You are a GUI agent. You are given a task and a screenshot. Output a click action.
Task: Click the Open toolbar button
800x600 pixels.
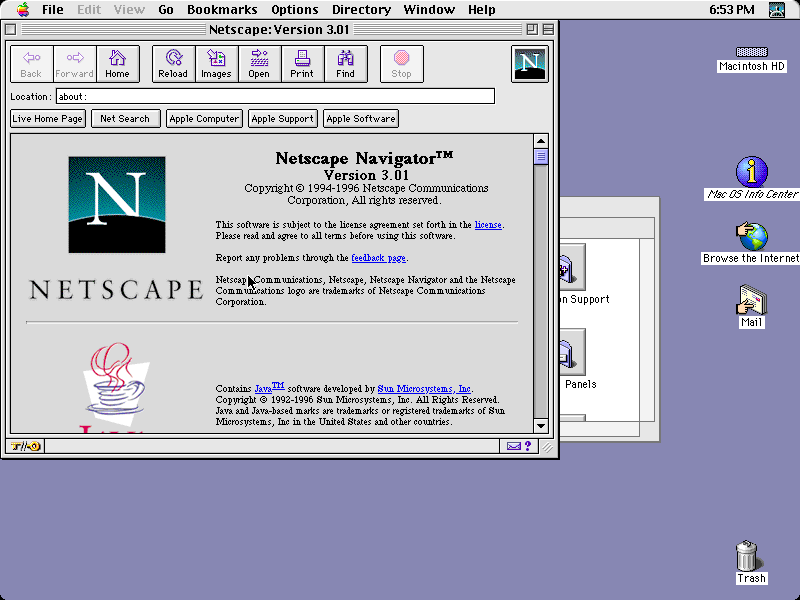[x=259, y=64]
